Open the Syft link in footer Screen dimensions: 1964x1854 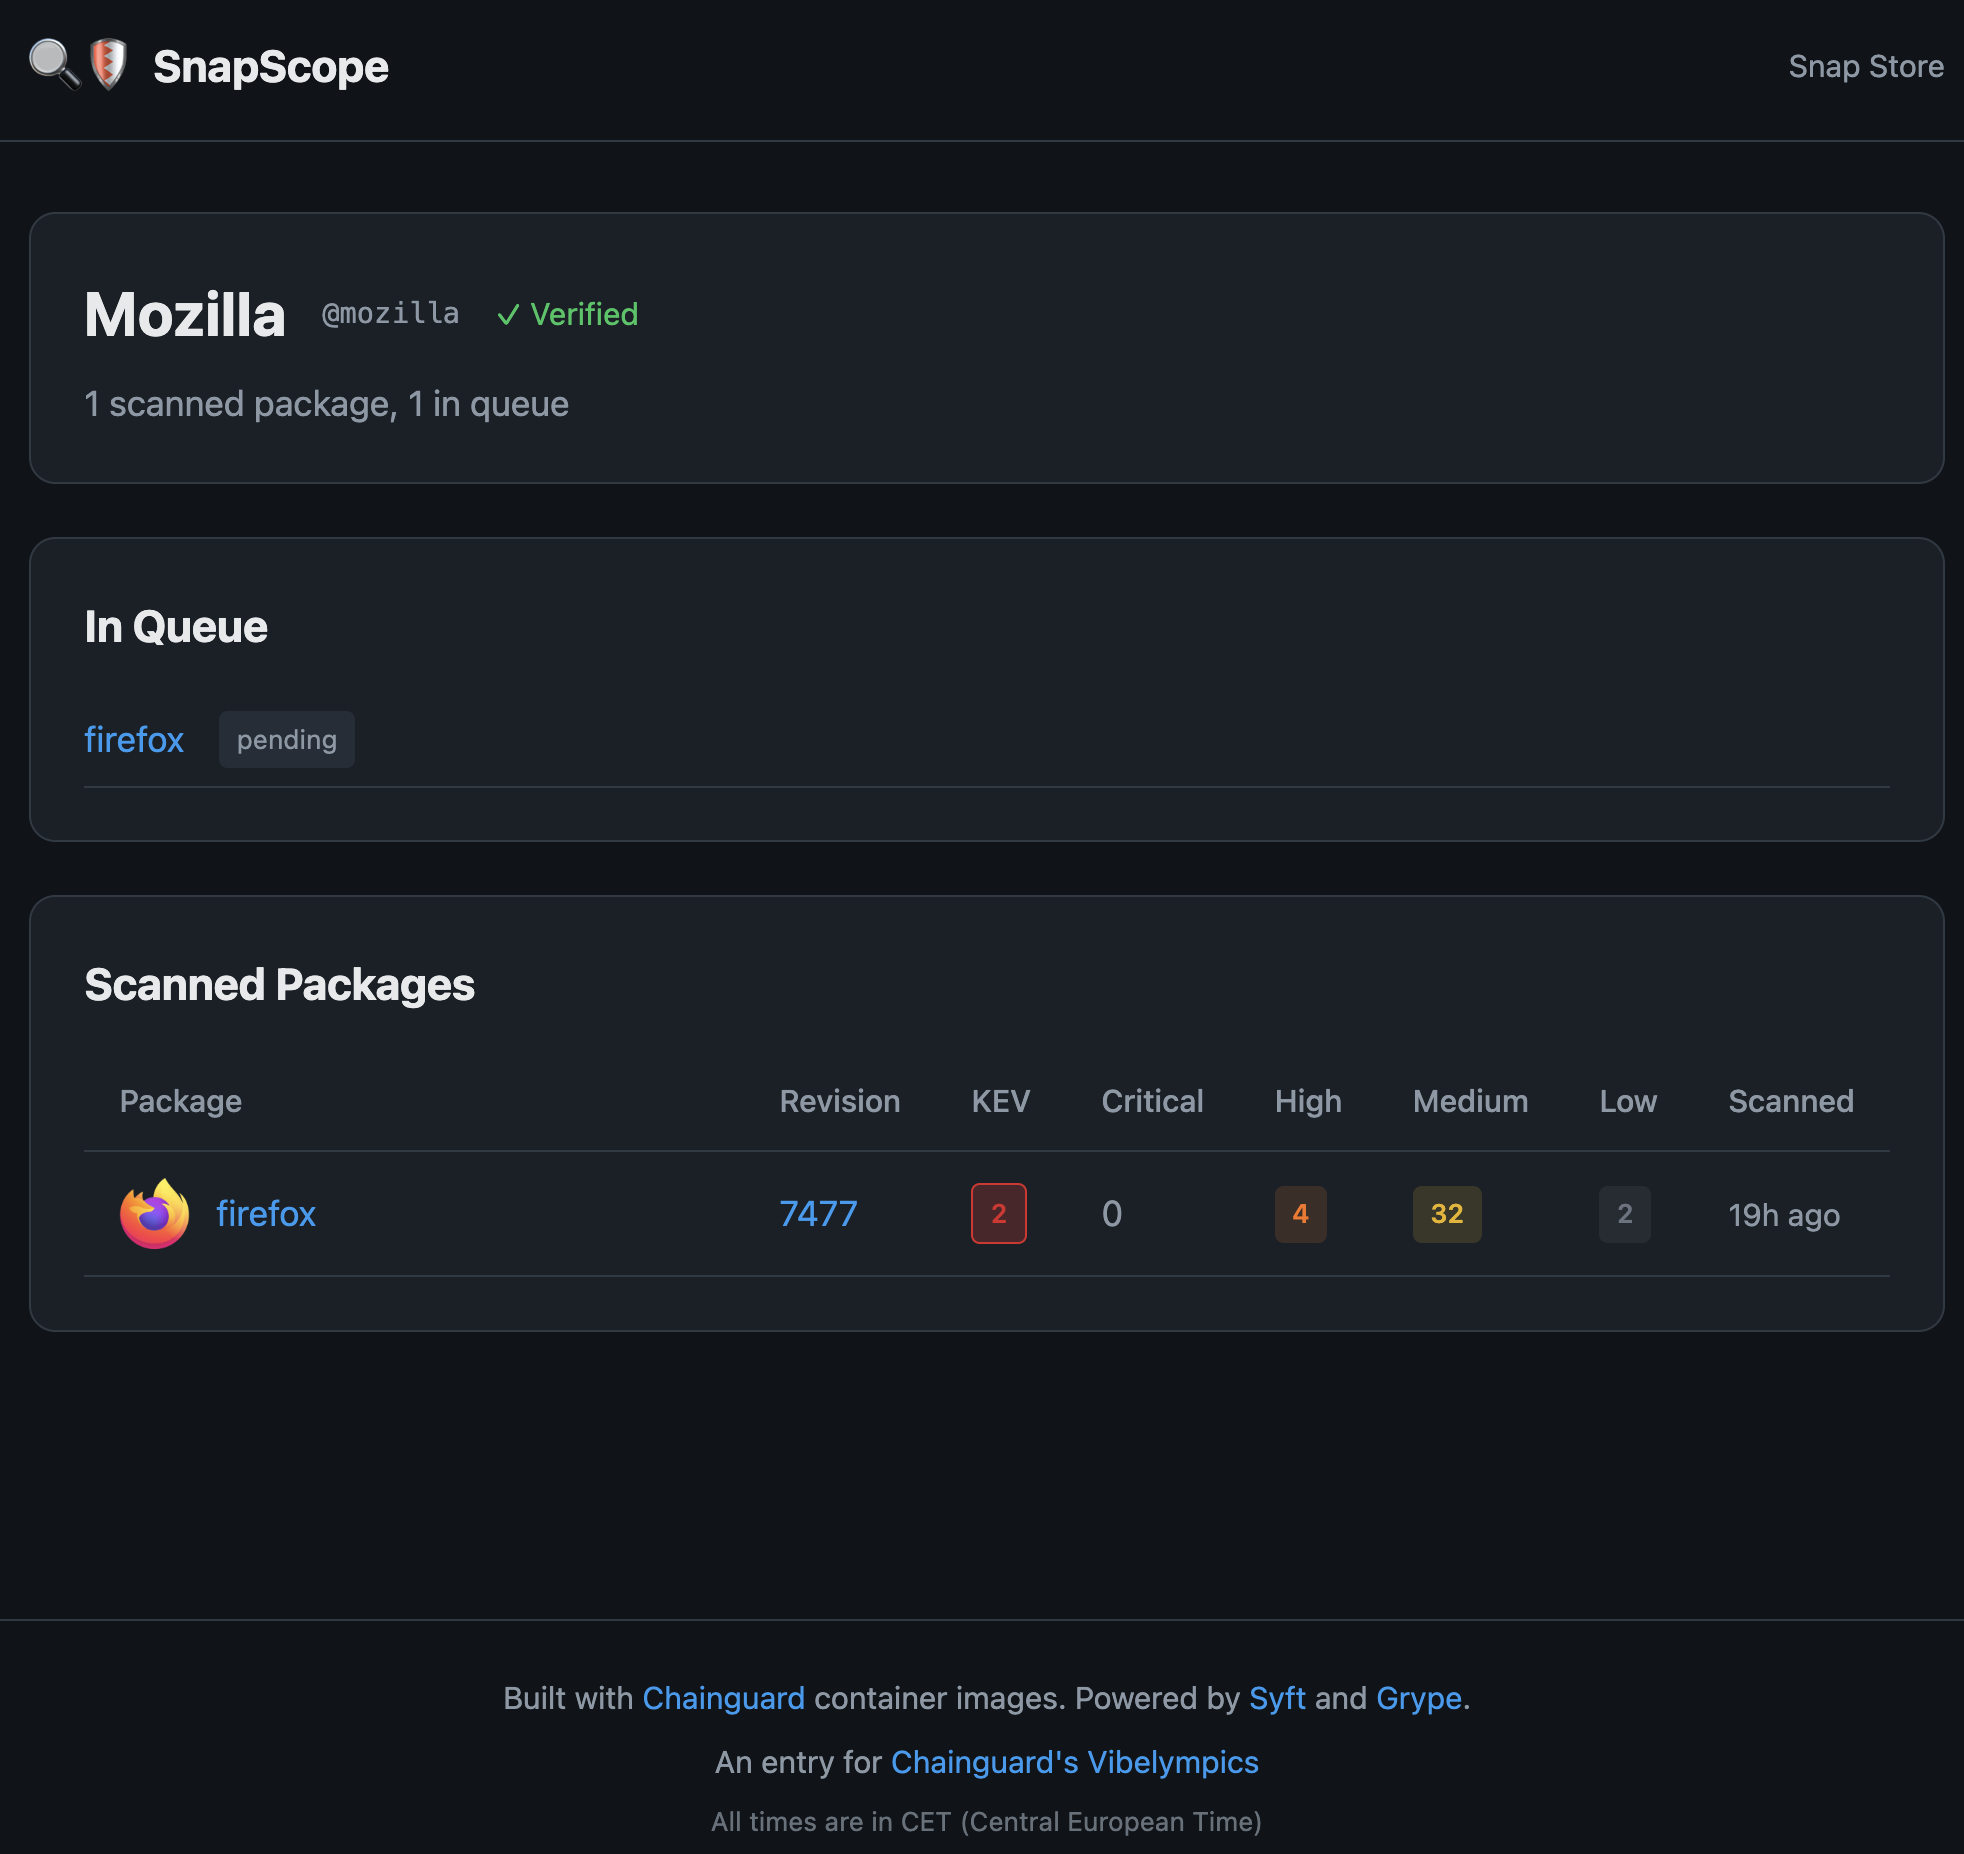pos(1277,1698)
